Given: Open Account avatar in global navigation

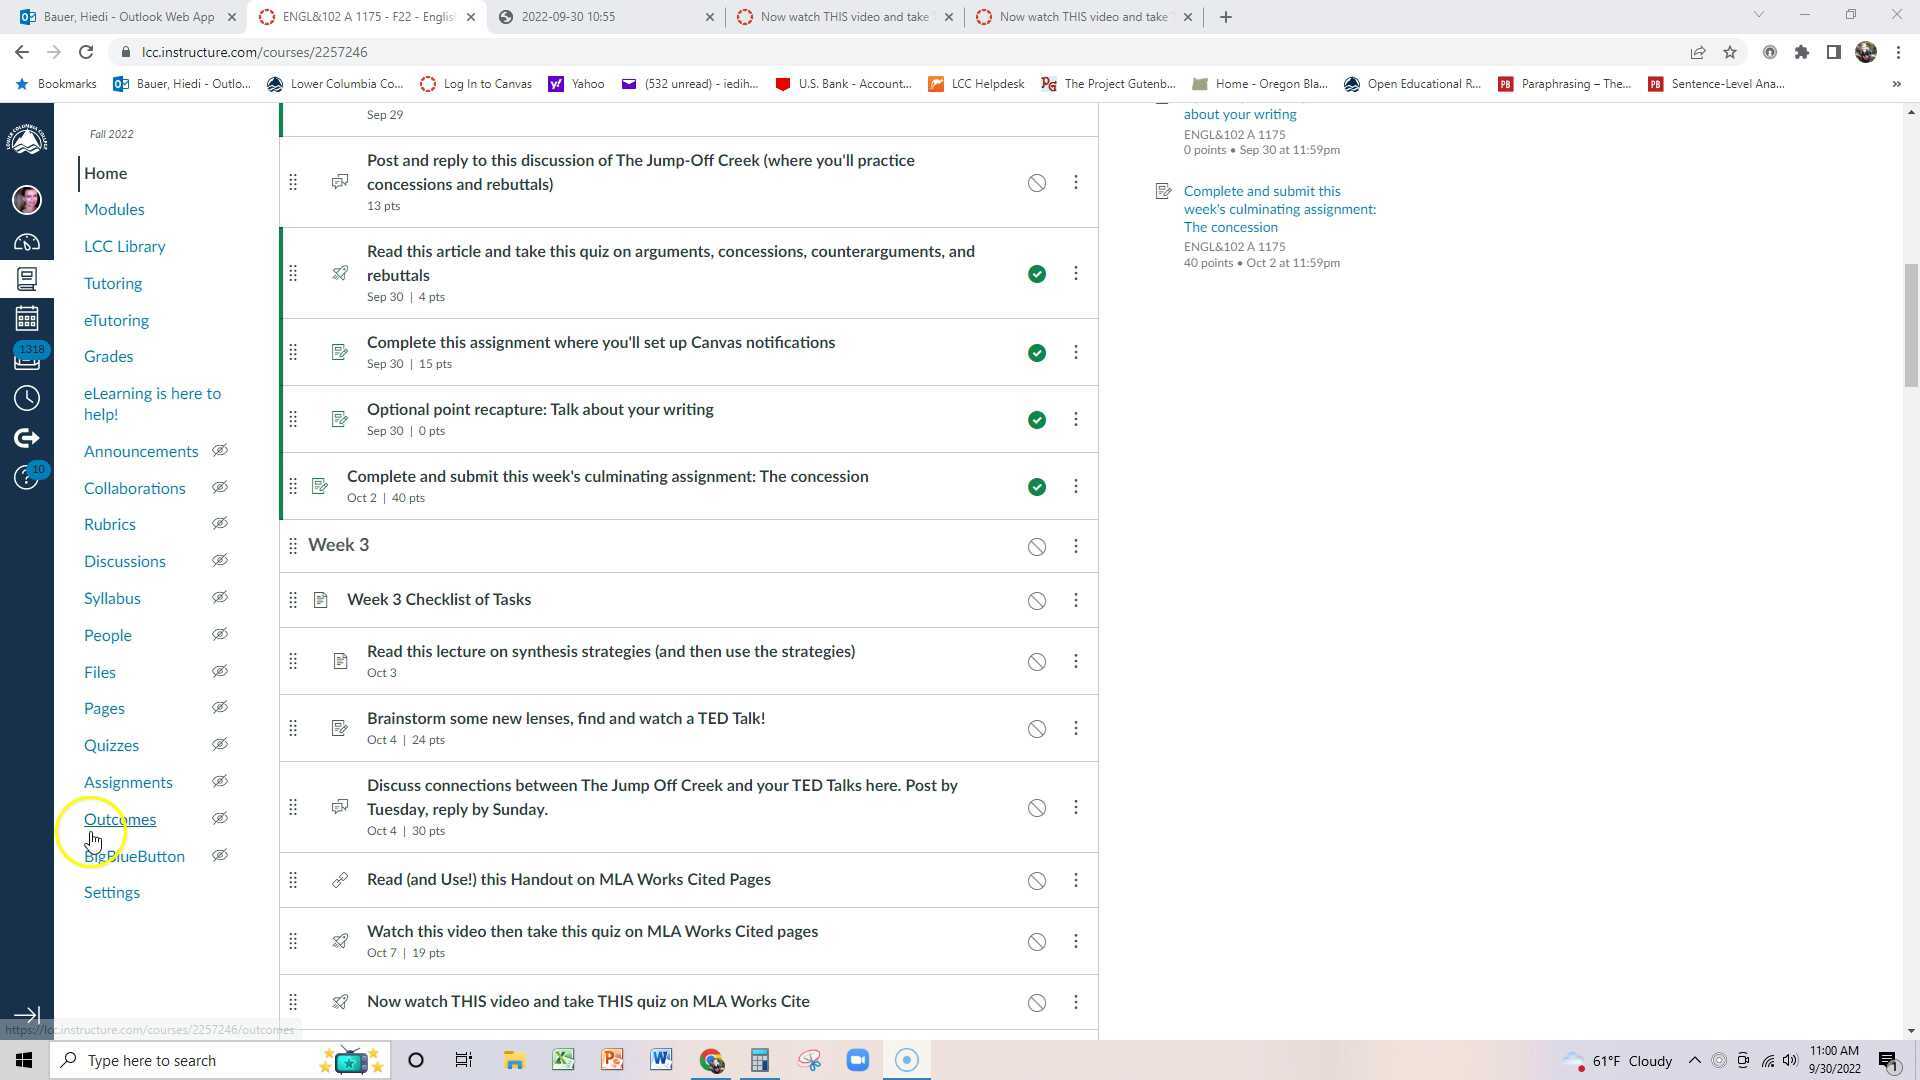Looking at the screenshot, I should click(27, 200).
